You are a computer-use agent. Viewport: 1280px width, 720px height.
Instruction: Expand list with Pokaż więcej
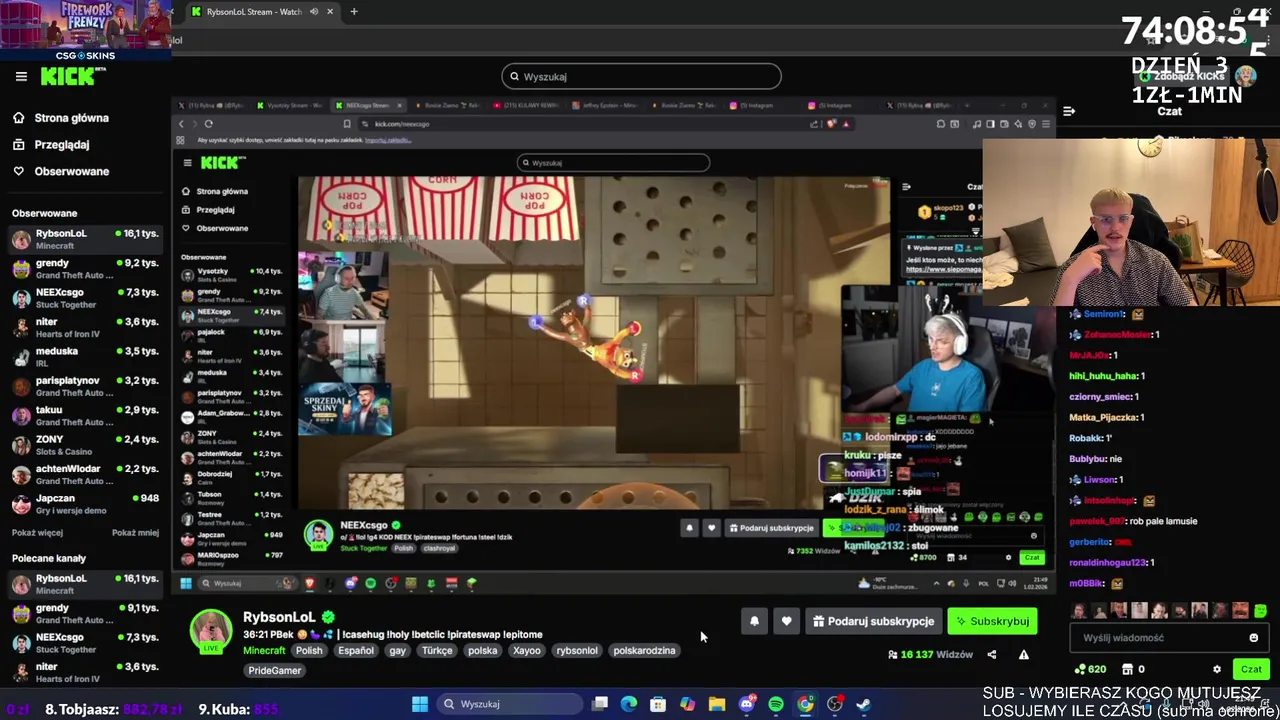coord(37,533)
